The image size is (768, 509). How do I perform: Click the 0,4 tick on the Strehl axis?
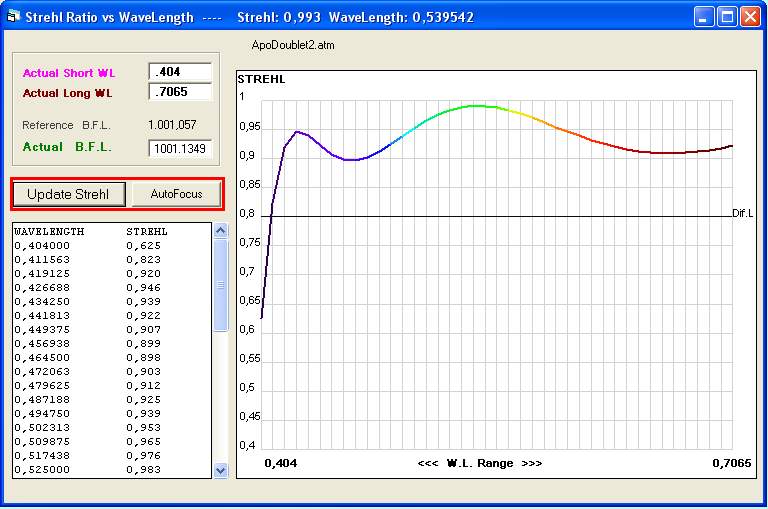coord(247,446)
